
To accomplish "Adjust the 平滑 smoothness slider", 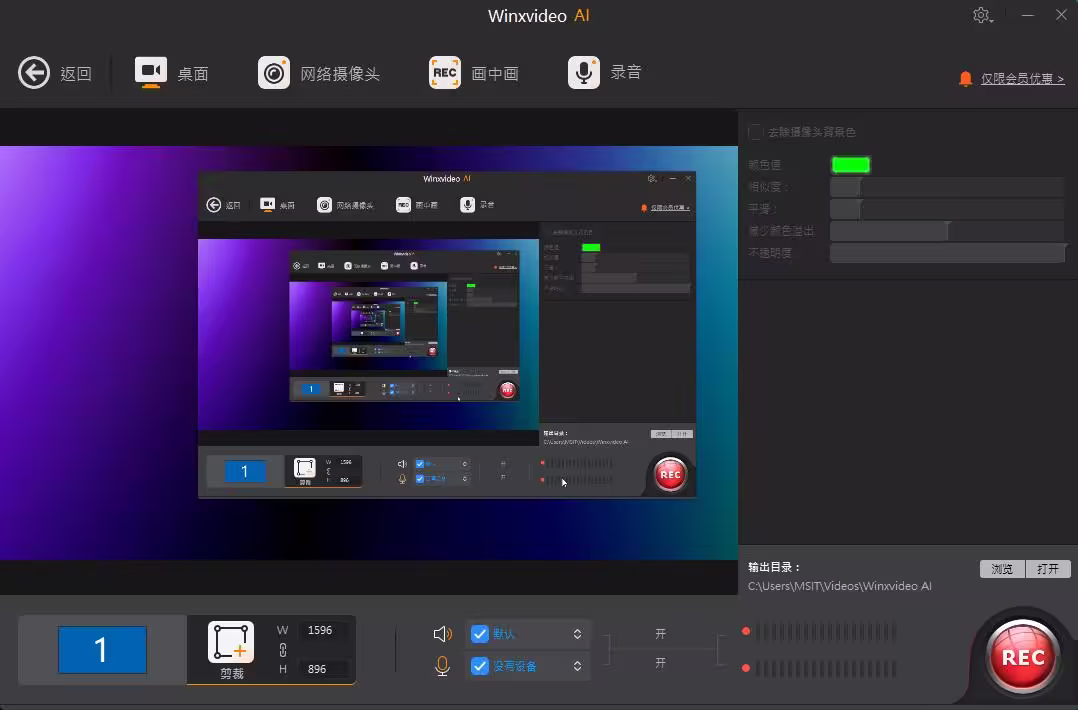I will tap(947, 209).
